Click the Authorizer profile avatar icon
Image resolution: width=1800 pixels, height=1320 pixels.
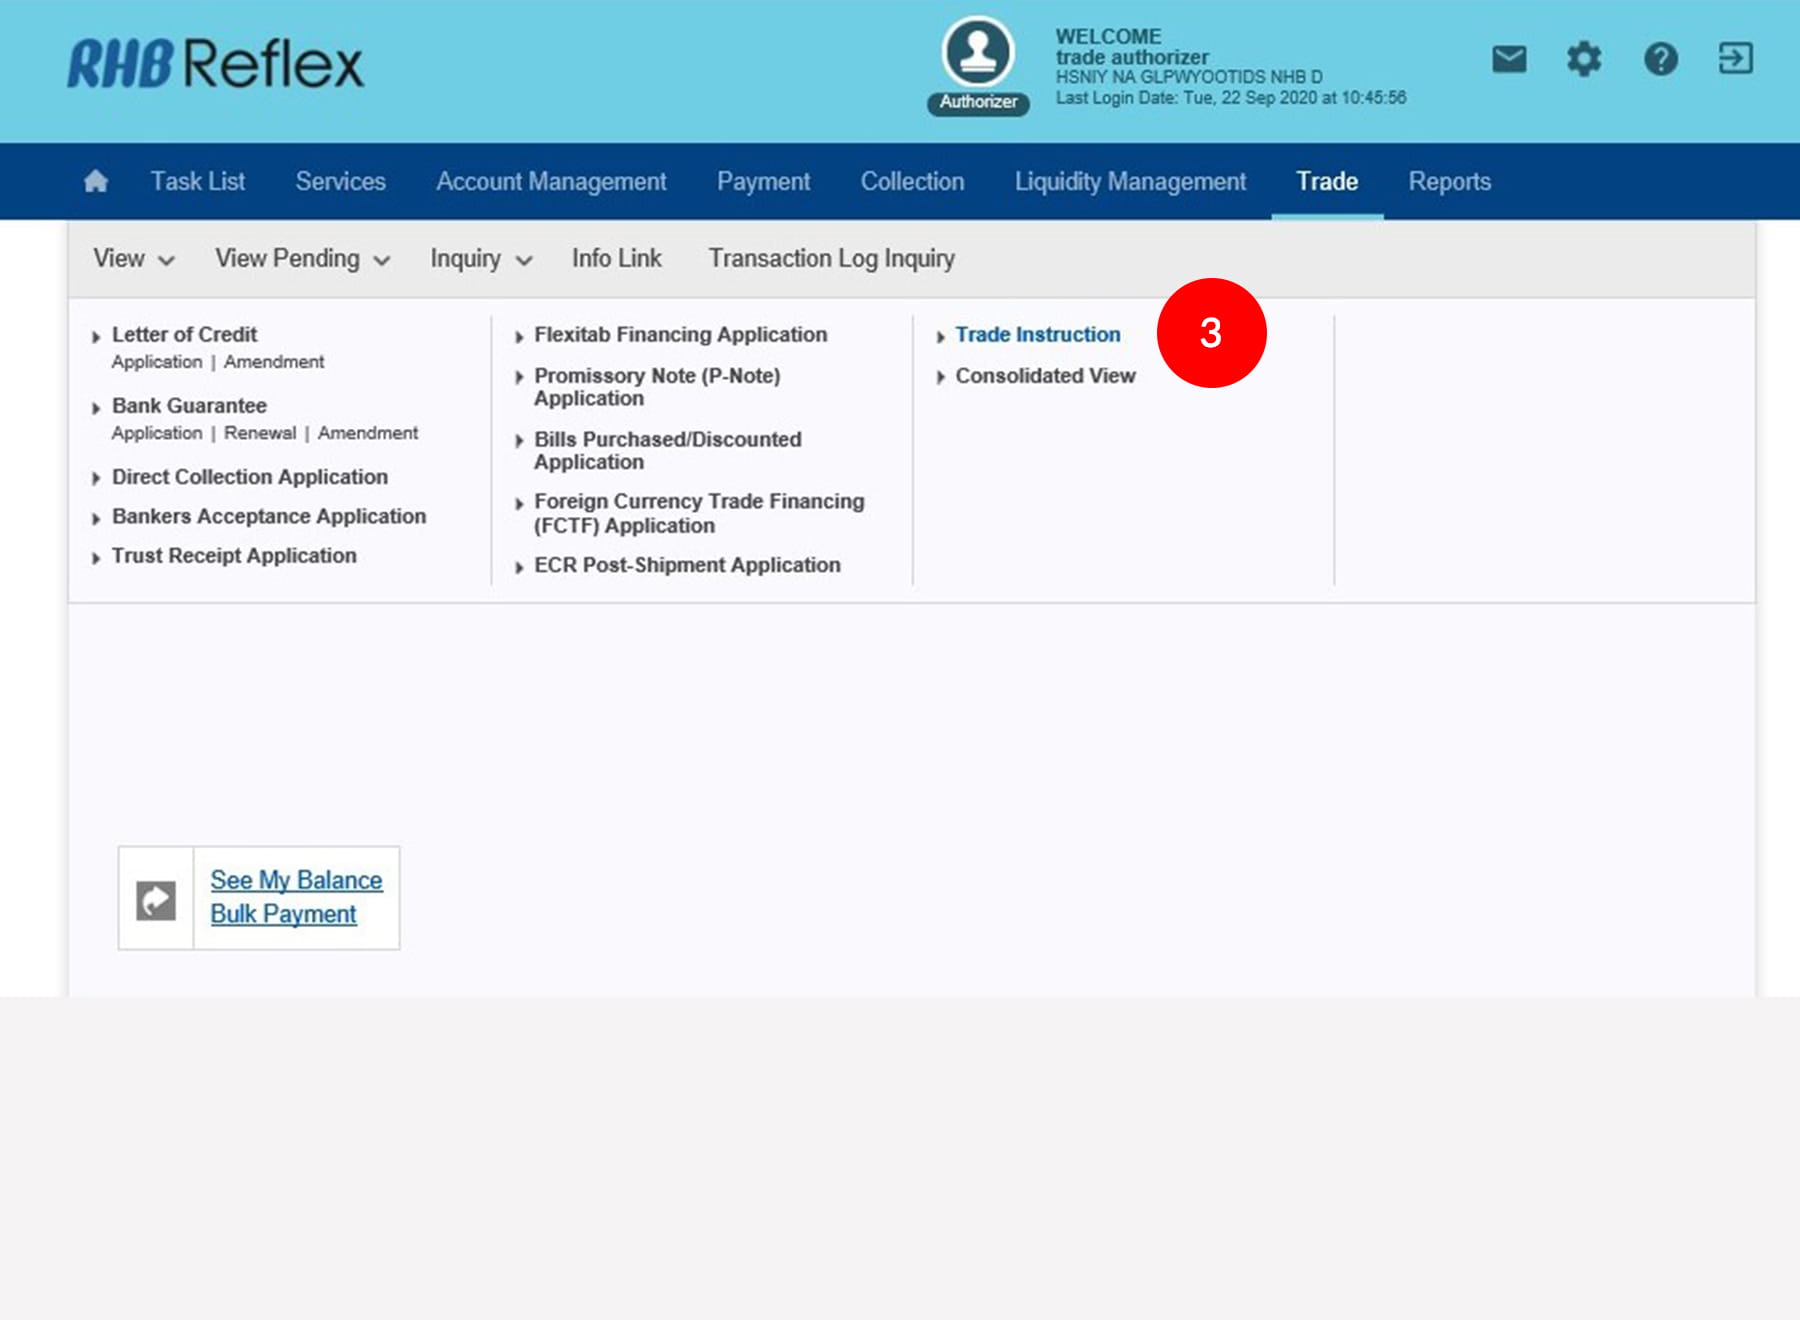click(x=977, y=53)
